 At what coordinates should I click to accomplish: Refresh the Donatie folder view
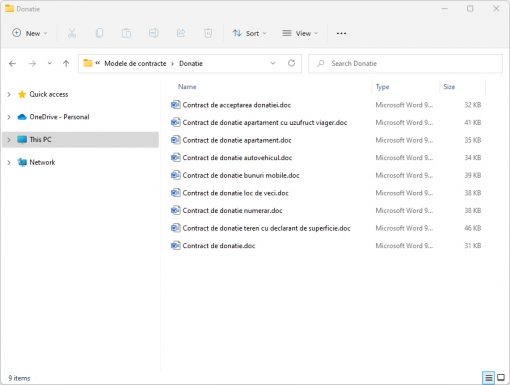point(291,63)
